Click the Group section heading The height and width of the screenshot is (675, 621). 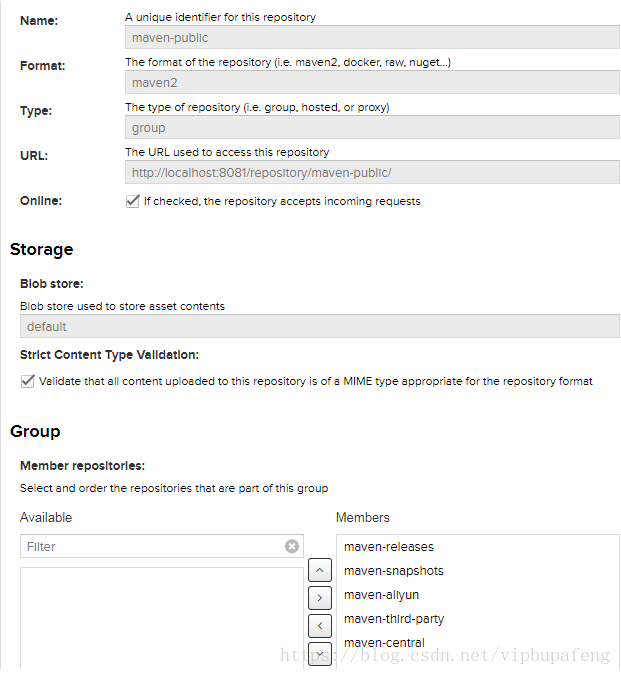tap(35, 431)
